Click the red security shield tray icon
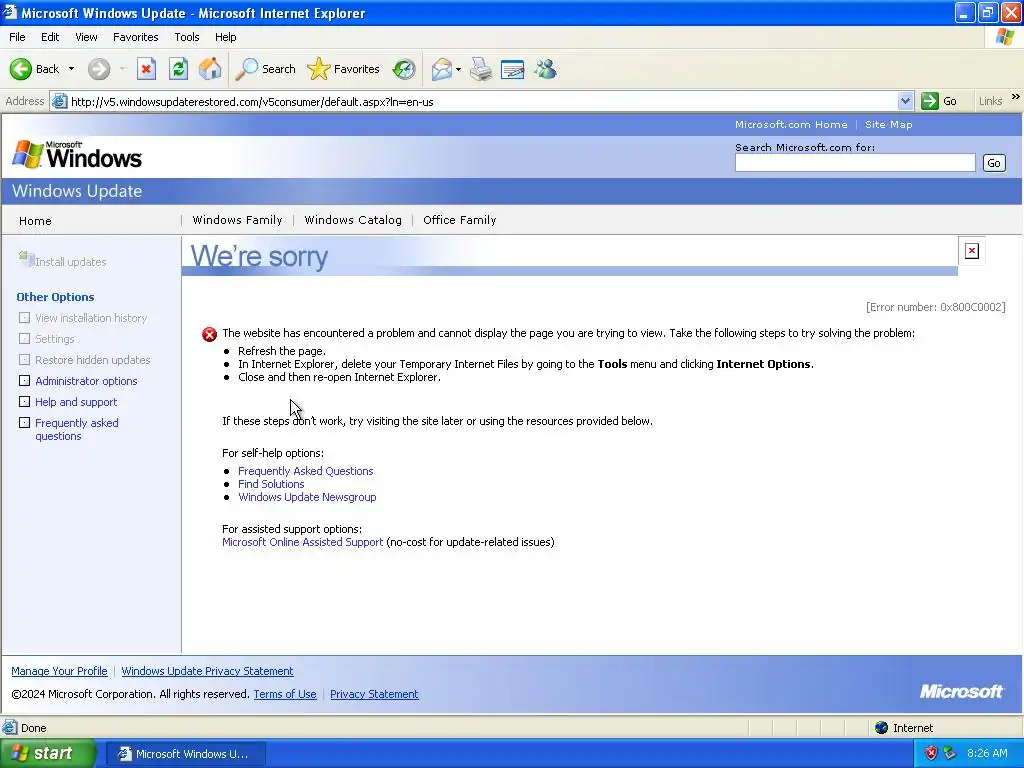Viewport: 1024px width, 768px height. tap(931, 753)
